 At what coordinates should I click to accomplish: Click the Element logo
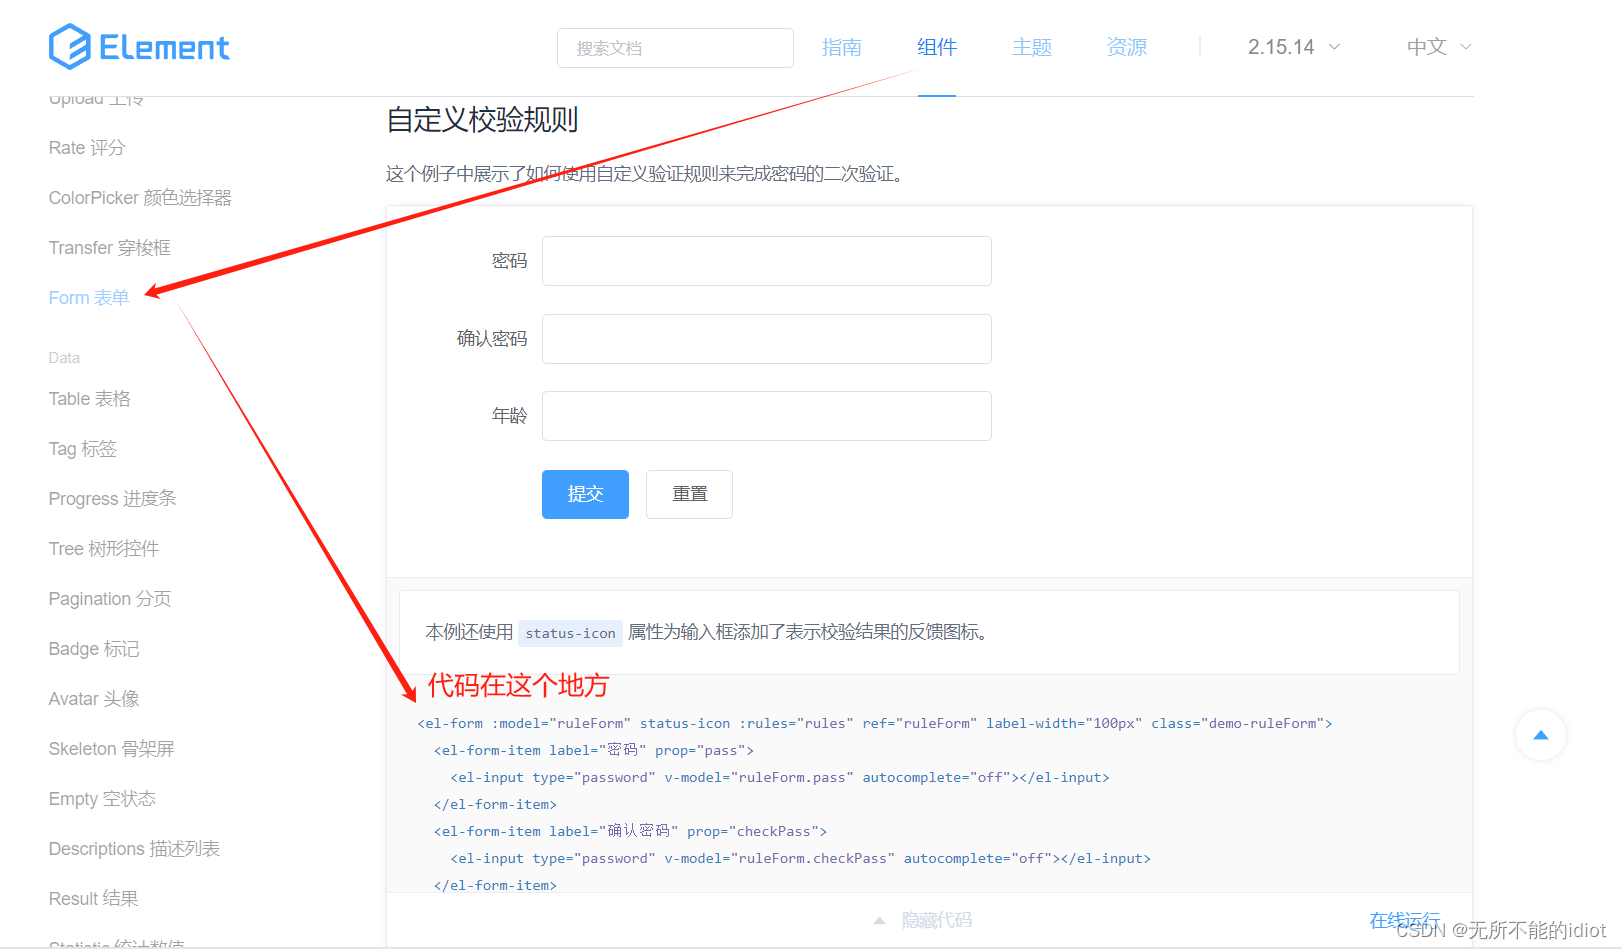tap(139, 47)
